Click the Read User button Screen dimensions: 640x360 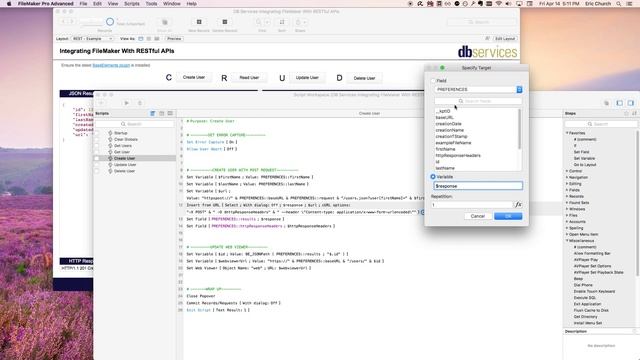[249, 78]
